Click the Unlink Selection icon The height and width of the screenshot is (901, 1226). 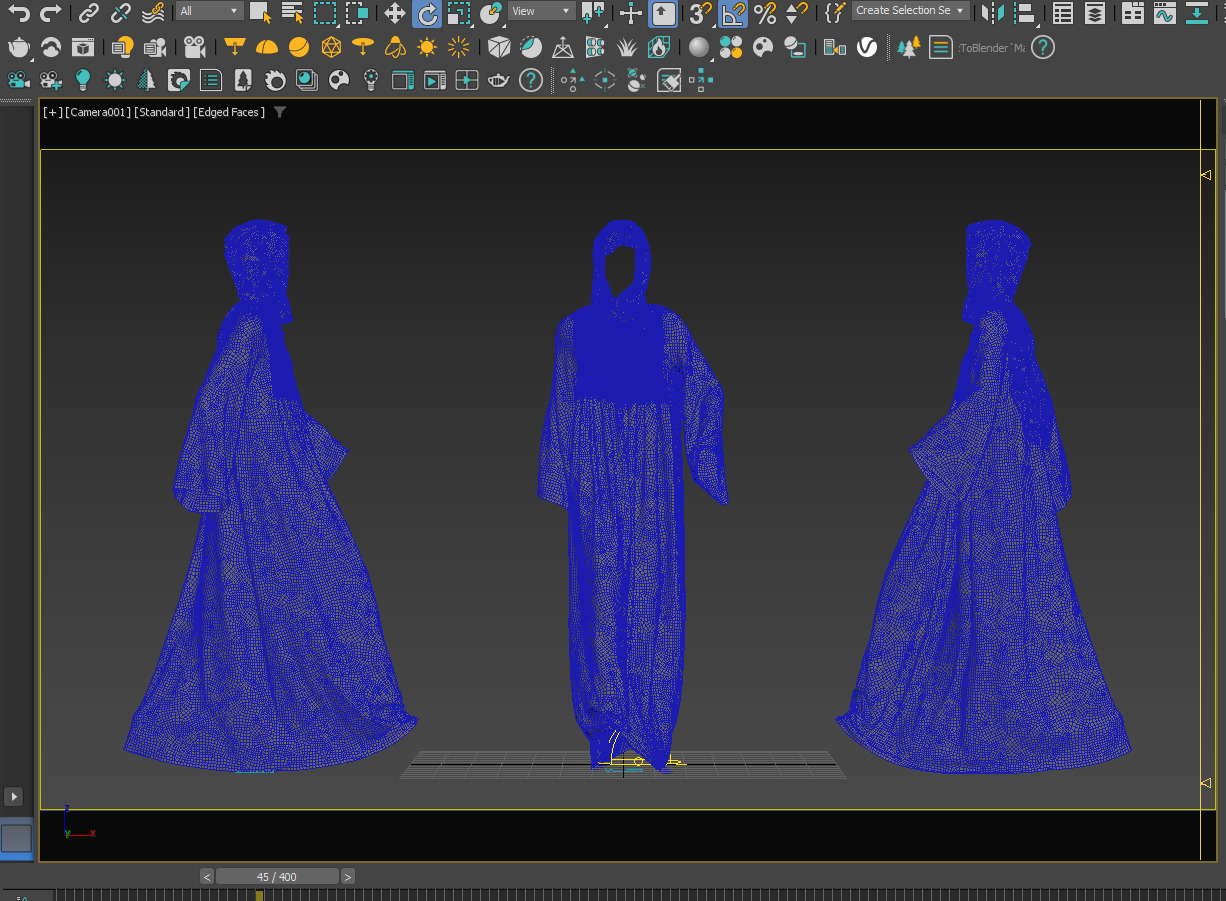(121, 13)
